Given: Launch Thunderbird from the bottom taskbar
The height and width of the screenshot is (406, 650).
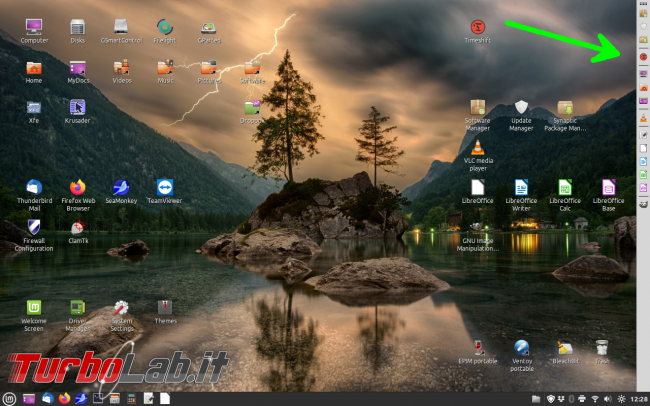Looking at the screenshot, I should (x=47, y=399).
